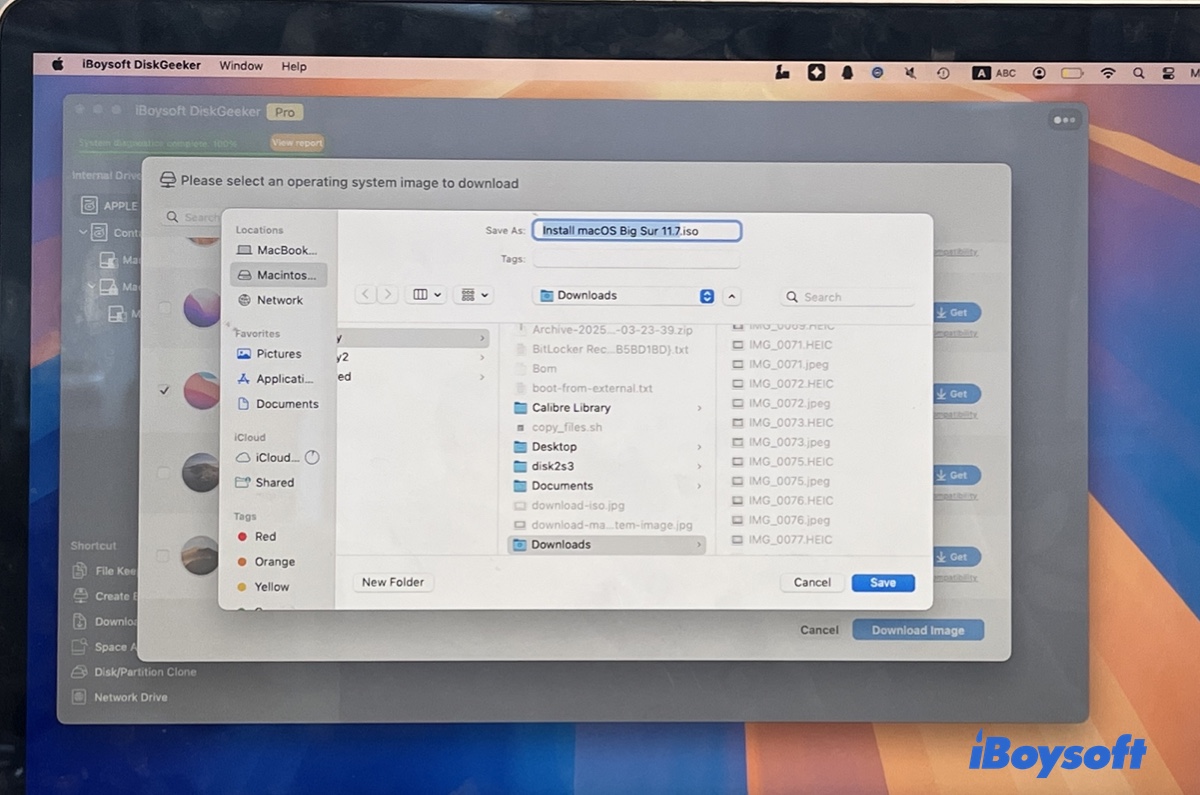Image resolution: width=1200 pixels, height=795 pixels.
Task: Open Disk/Partition Clone in the DiskGeeker sidebar
Action: coord(134,672)
